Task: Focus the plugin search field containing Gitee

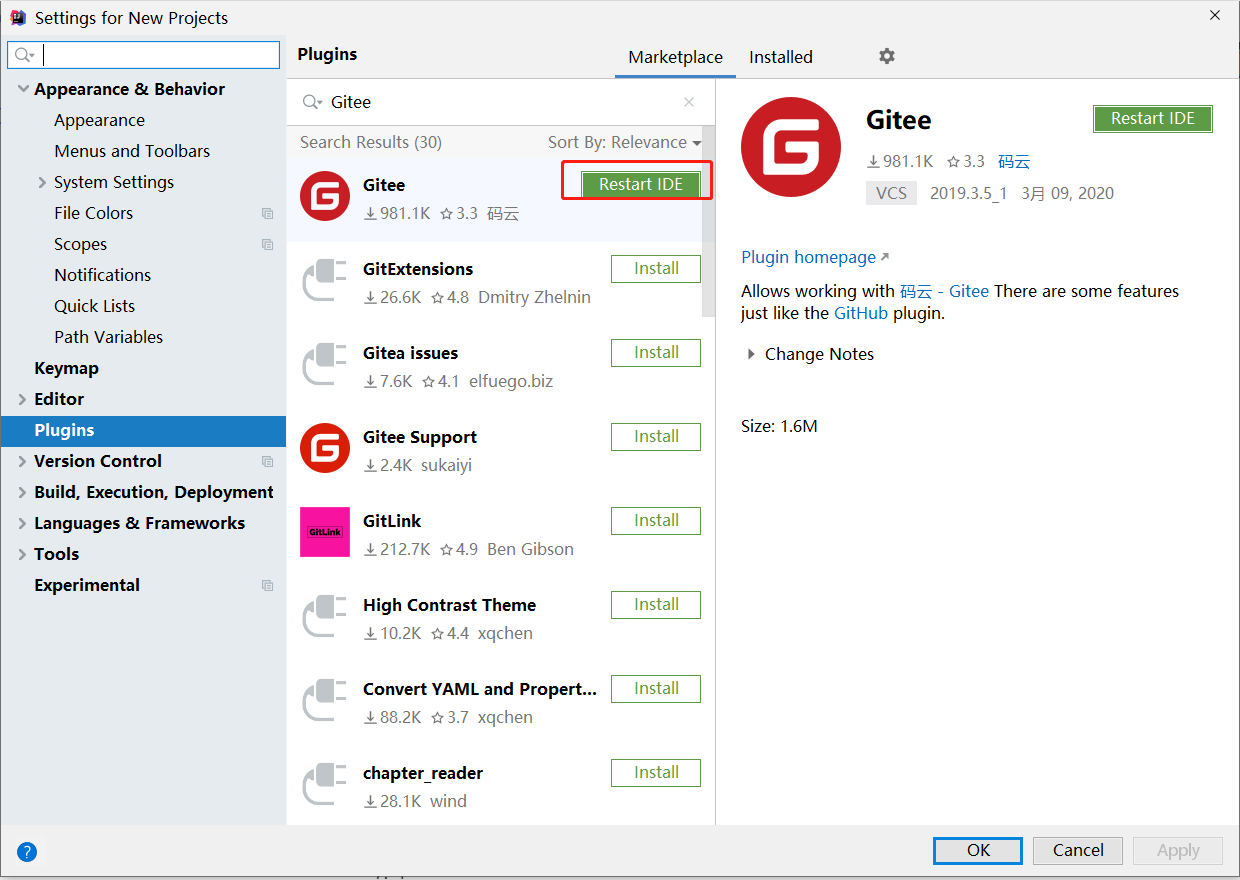Action: (500, 102)
